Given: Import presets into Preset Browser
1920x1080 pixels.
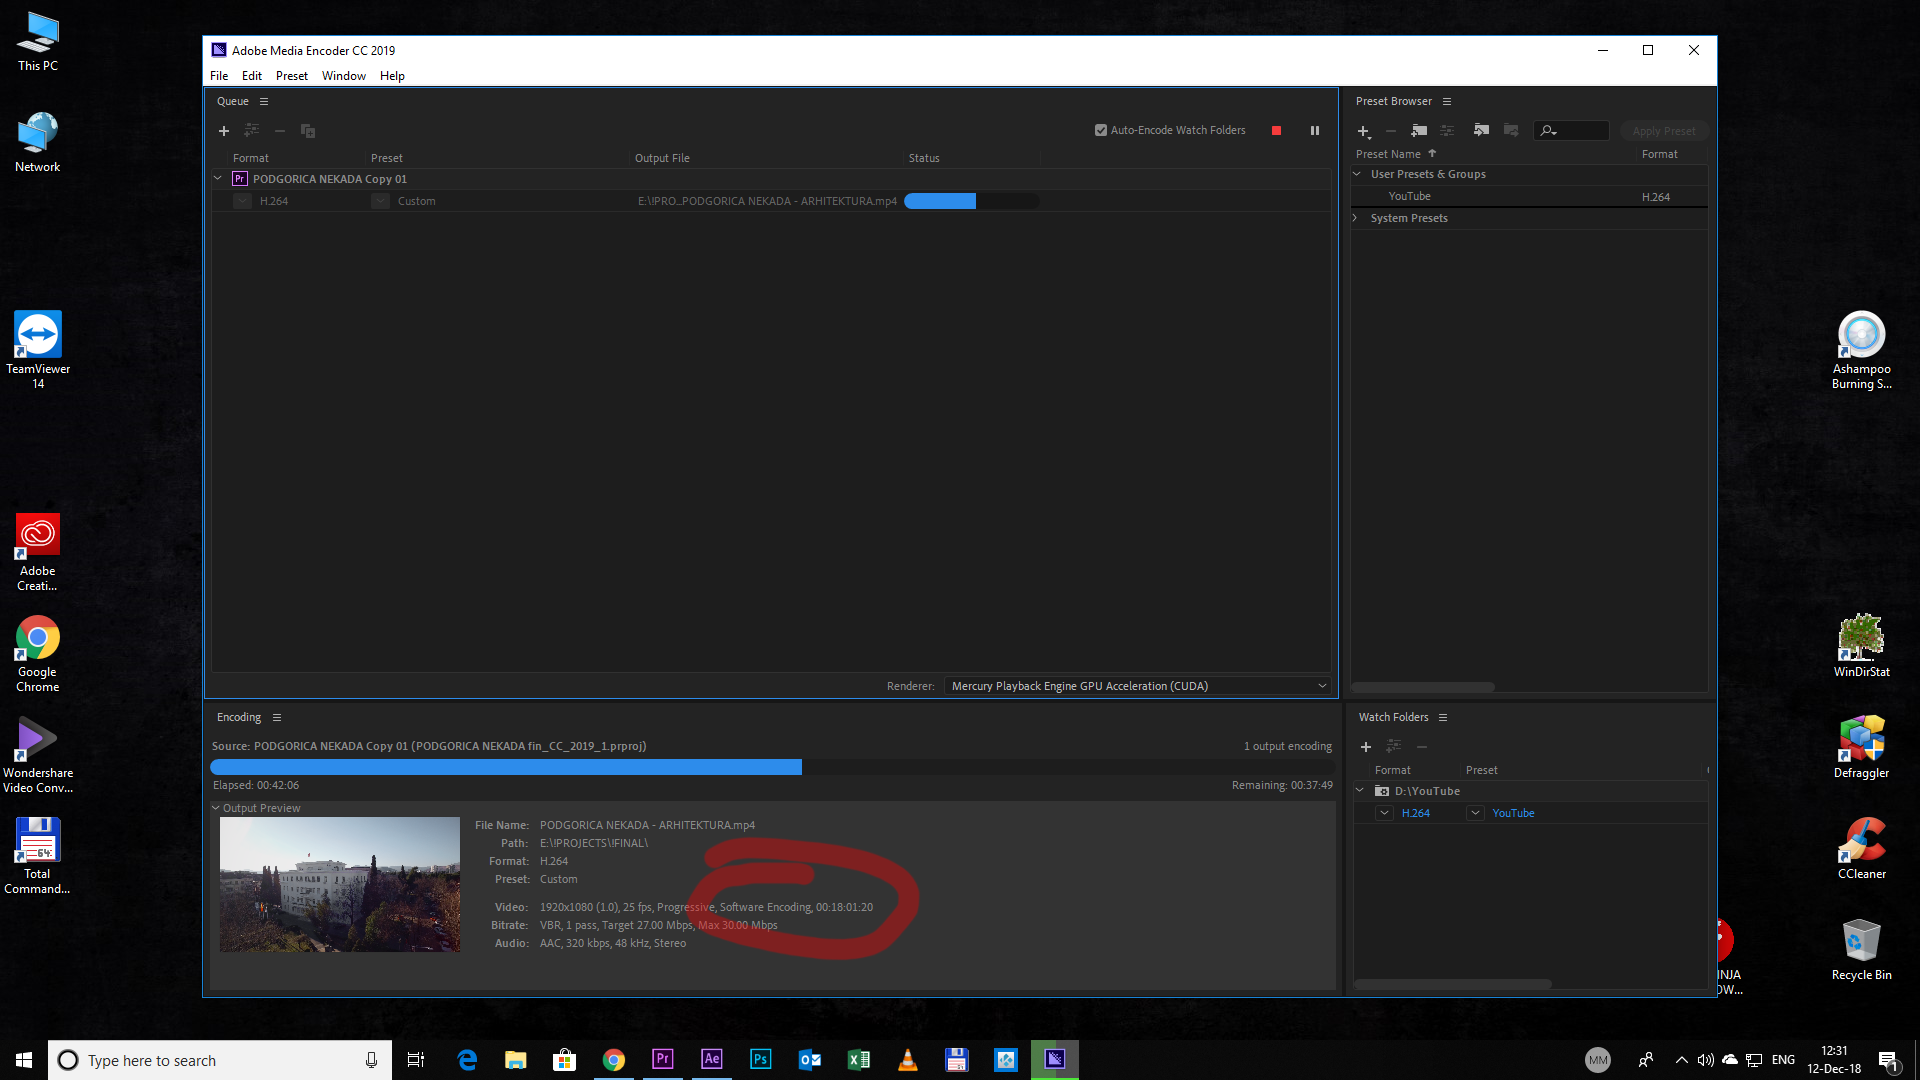Looking at the screenshot, I should click(1481, 130).
